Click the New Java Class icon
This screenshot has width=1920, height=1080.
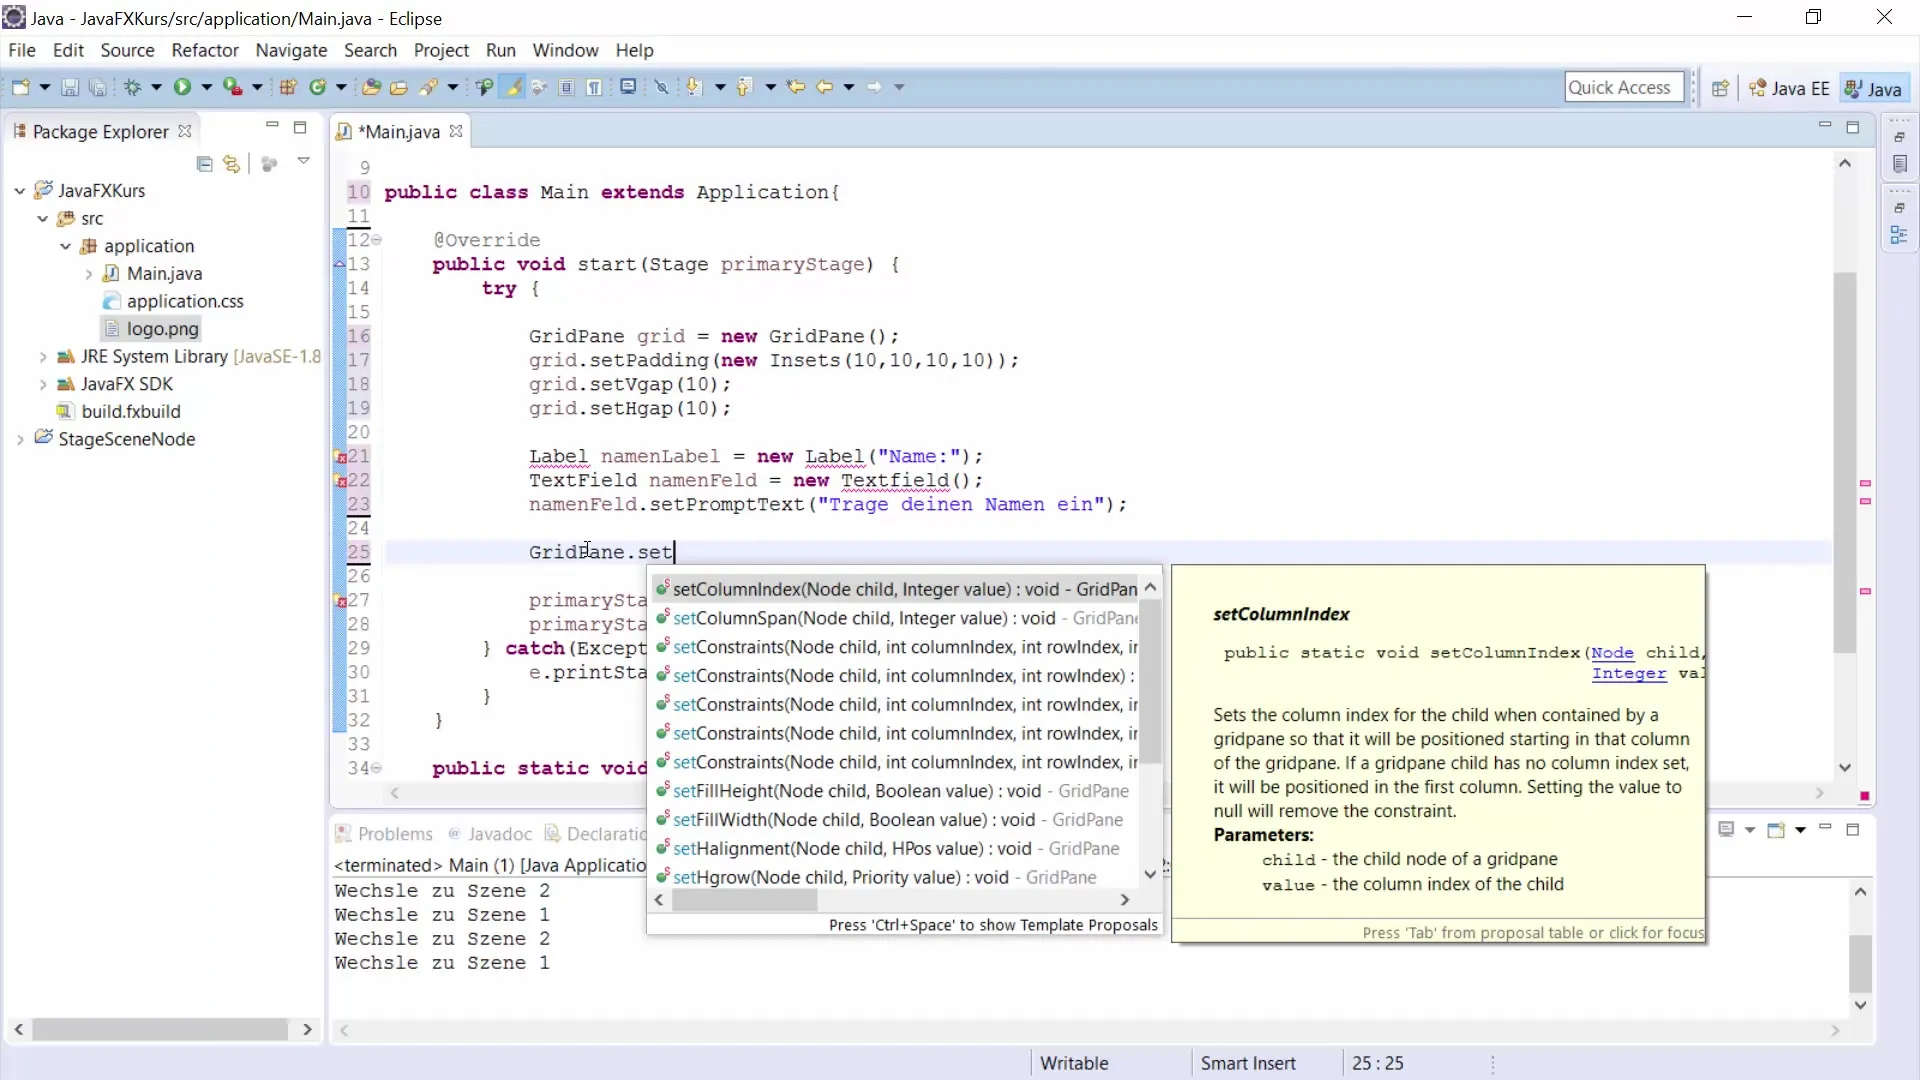pos(318,87)
